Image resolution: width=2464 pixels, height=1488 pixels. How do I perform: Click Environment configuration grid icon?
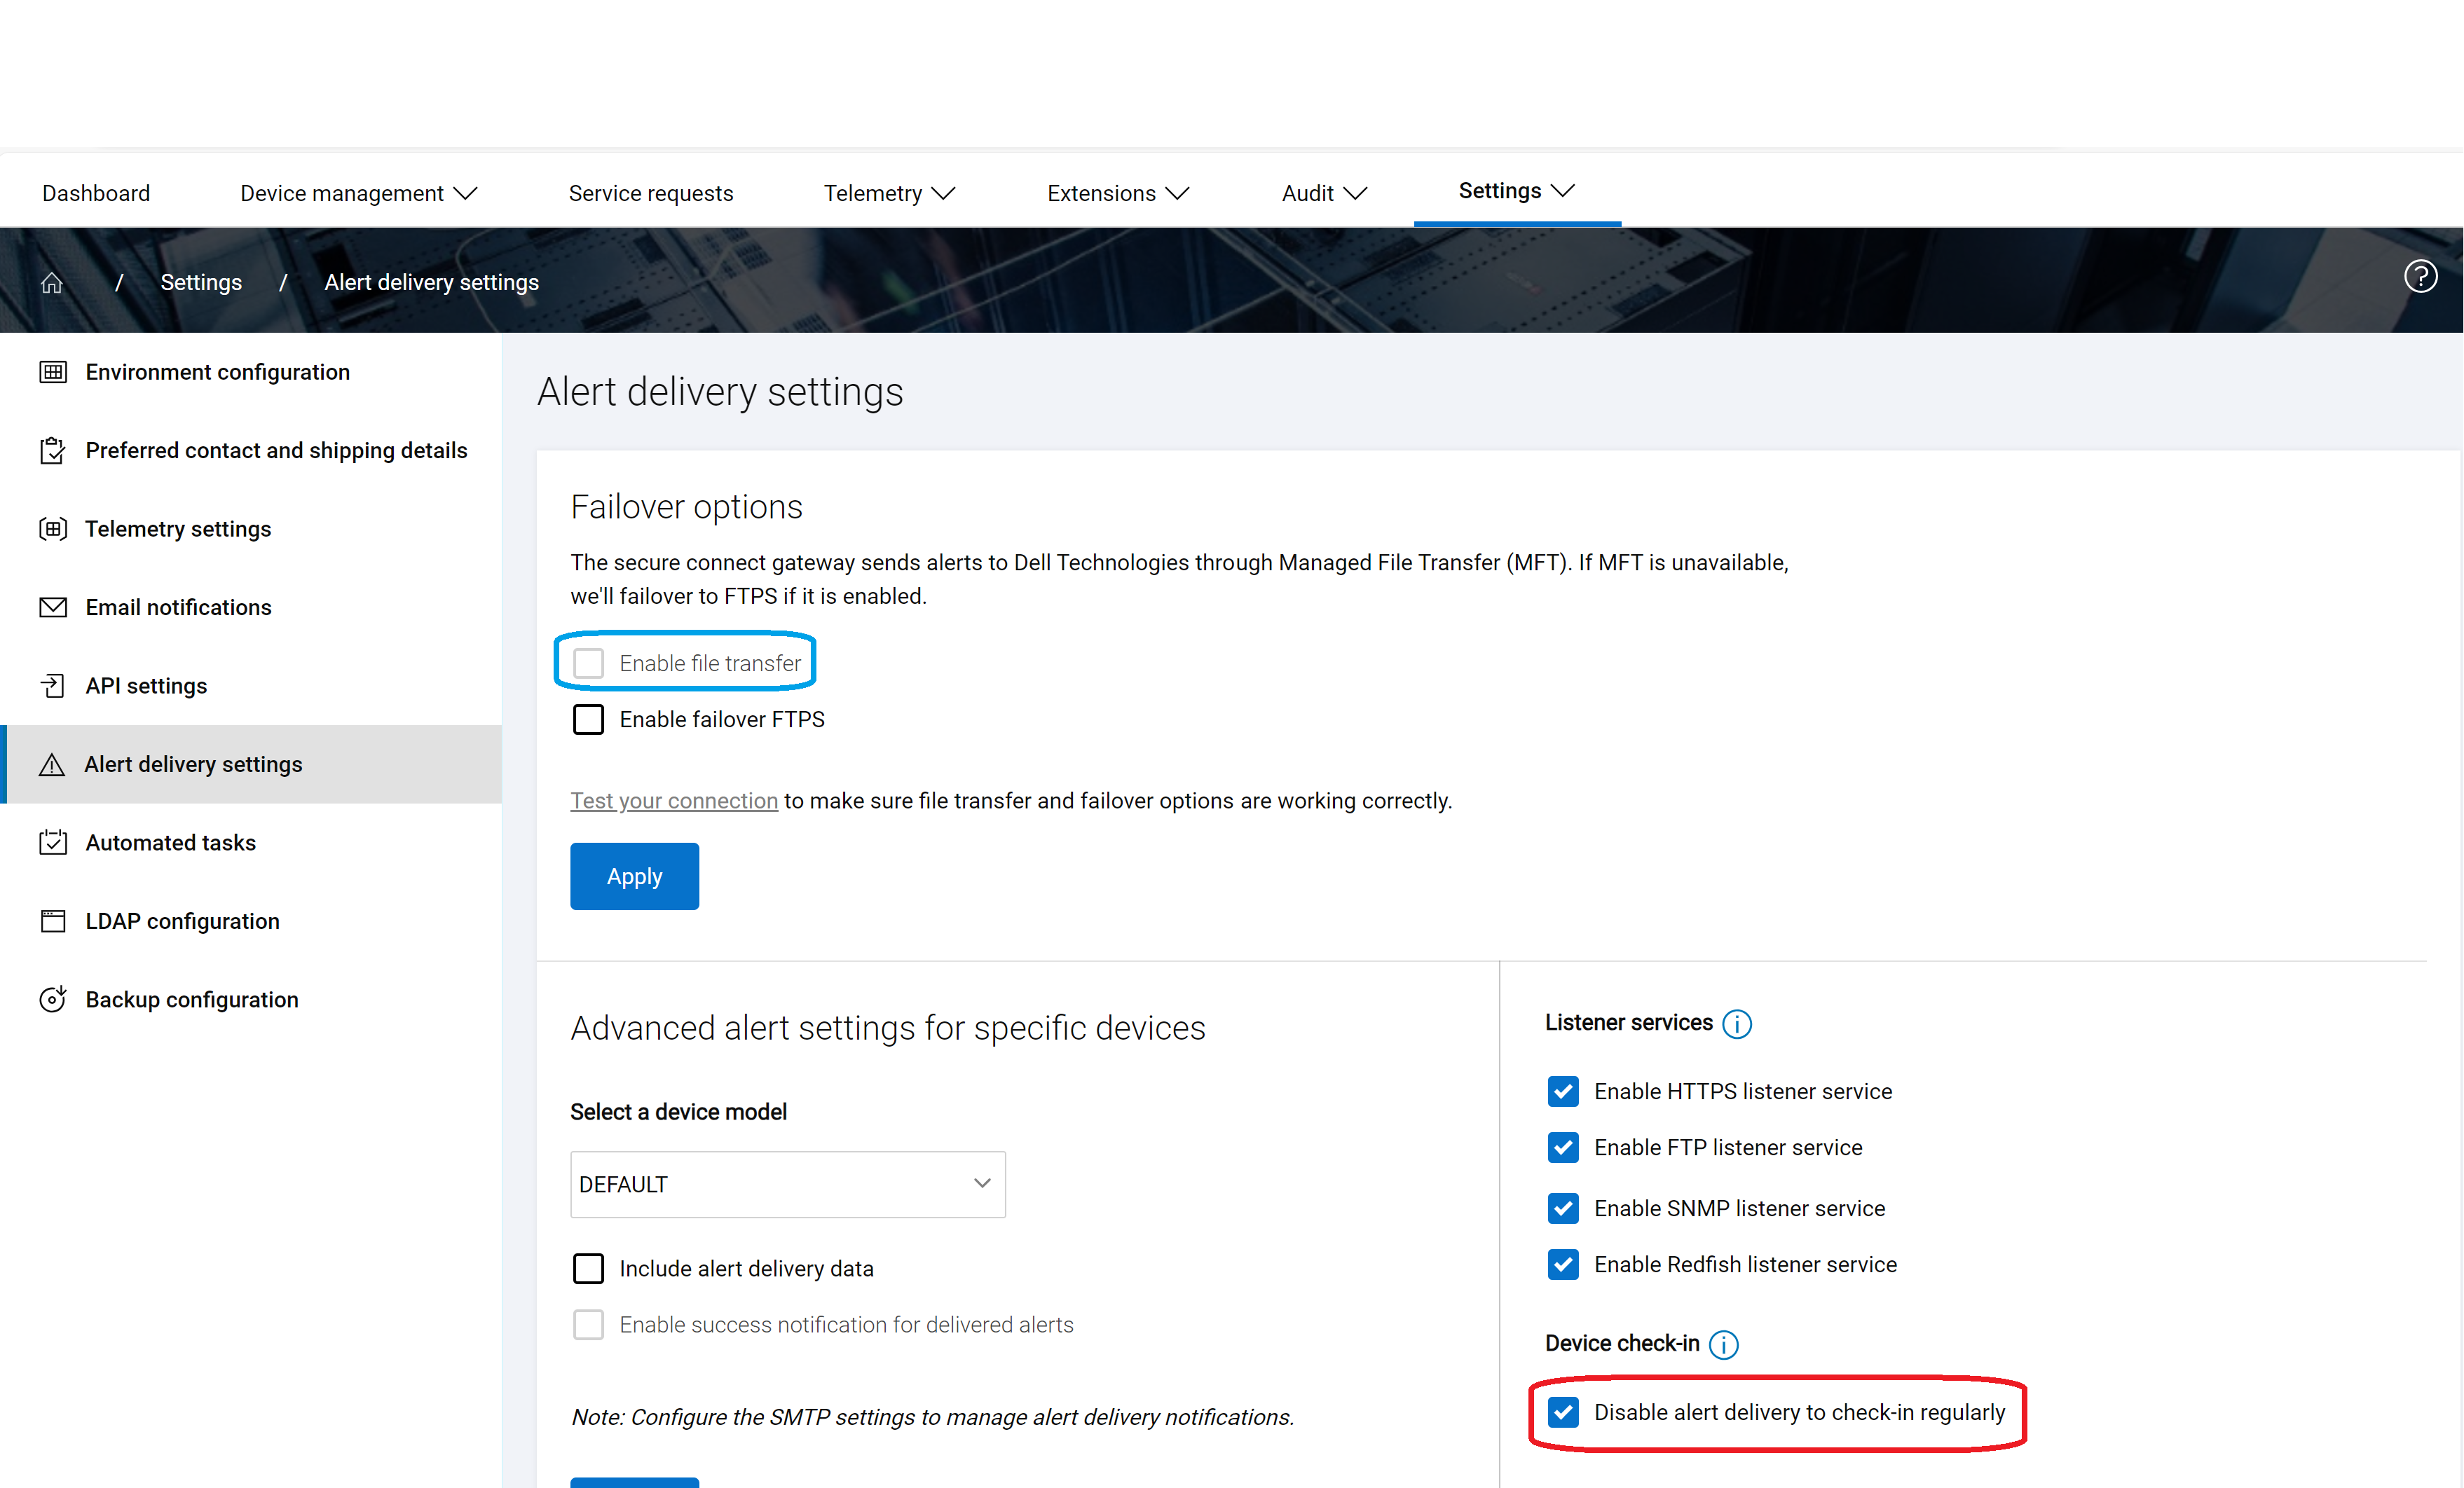click(53, 372)
